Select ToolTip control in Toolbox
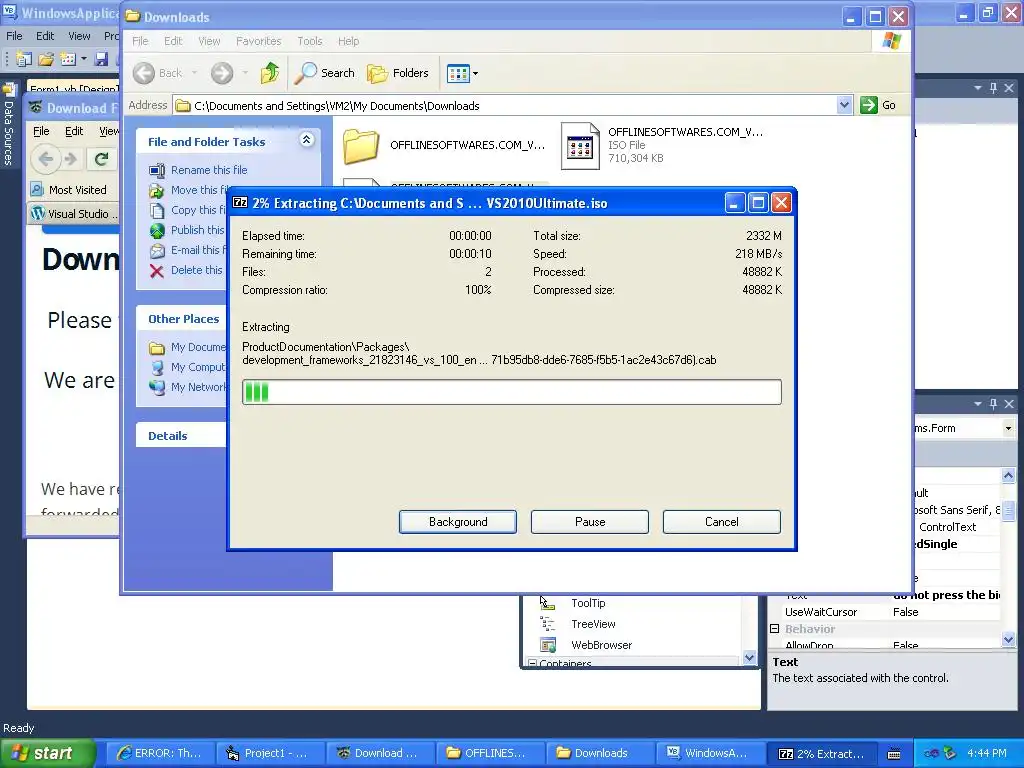This screenshot has height=768, width=1024. [588, 603]
